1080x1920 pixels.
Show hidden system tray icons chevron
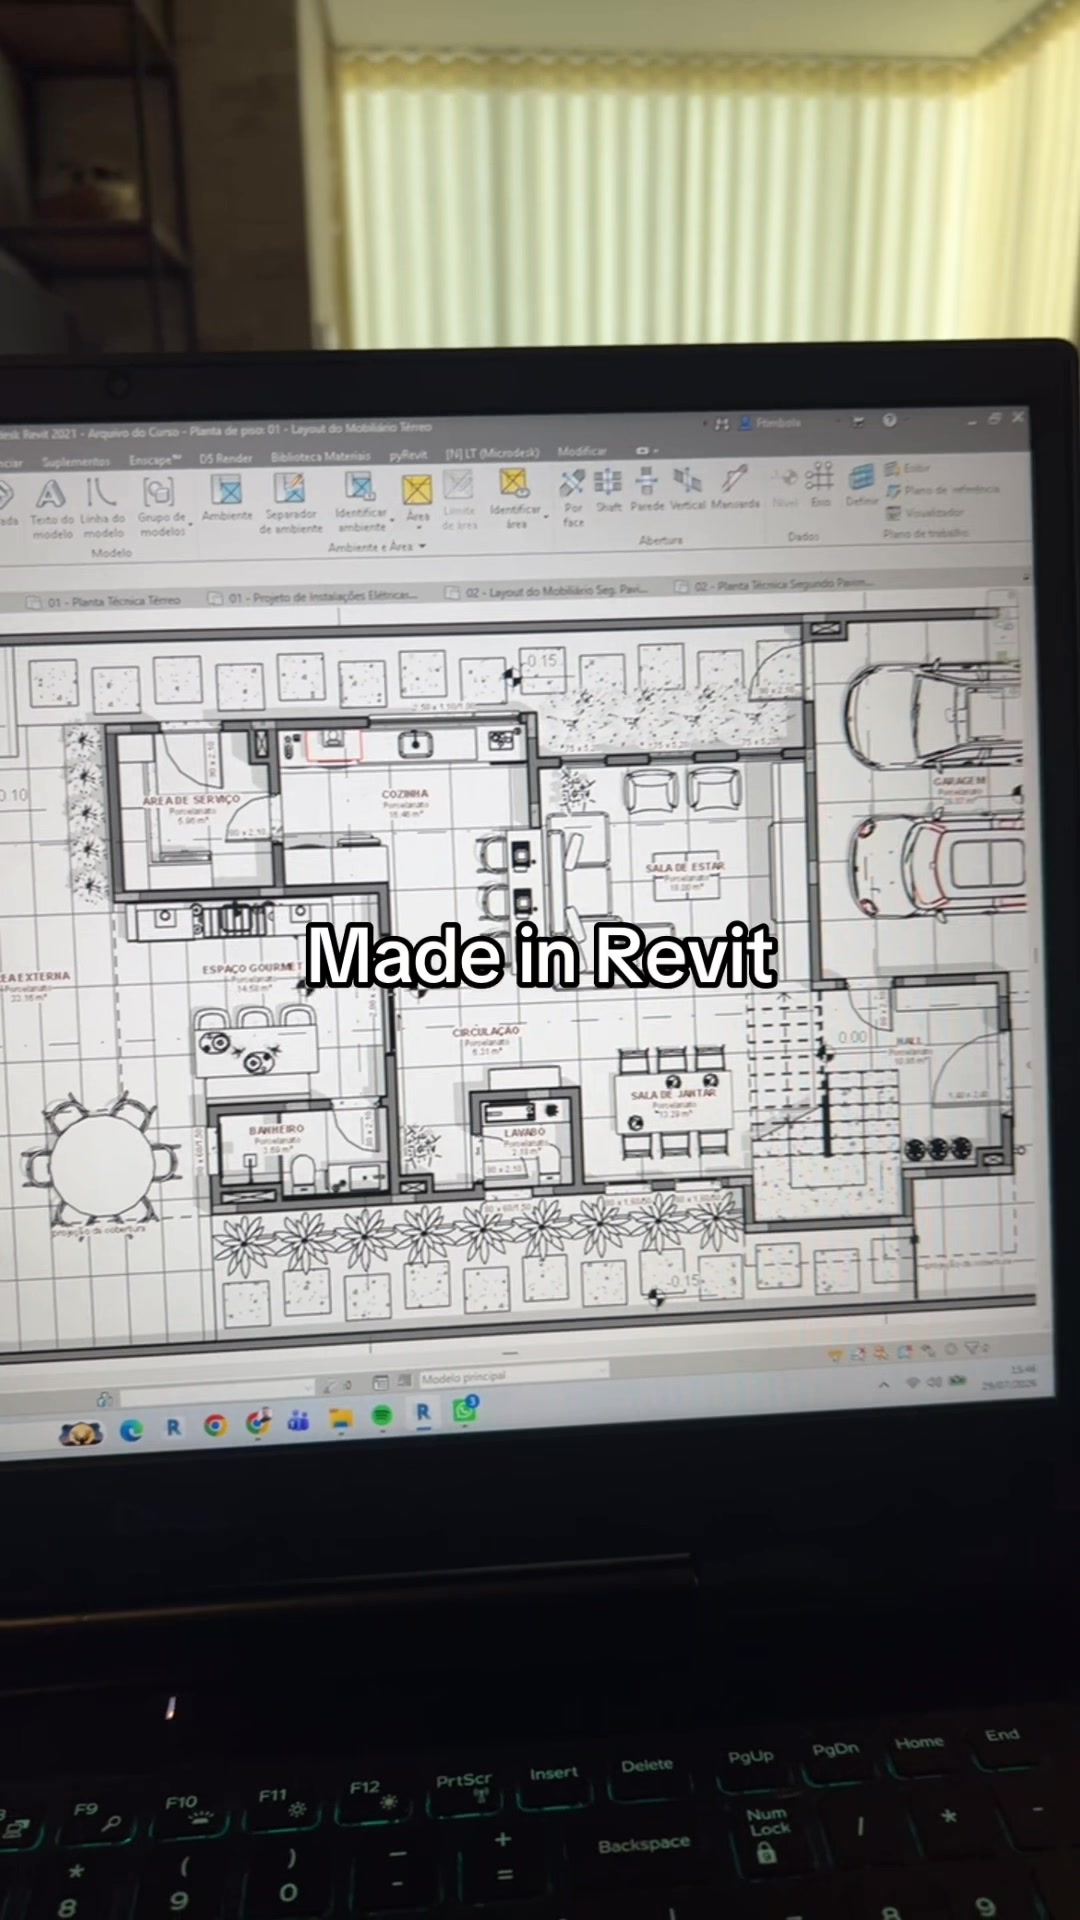click(883, 1385)
